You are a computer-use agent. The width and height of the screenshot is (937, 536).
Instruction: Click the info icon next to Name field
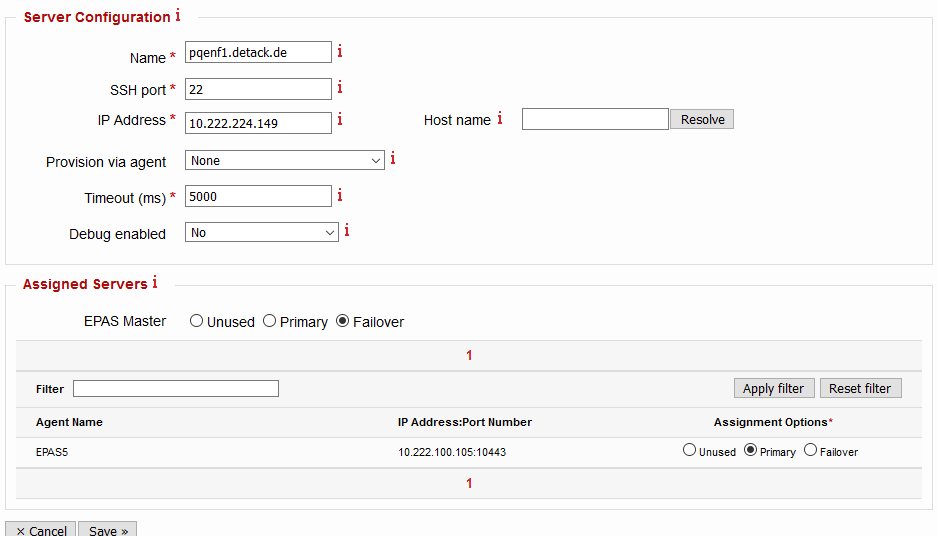(340, 52)
